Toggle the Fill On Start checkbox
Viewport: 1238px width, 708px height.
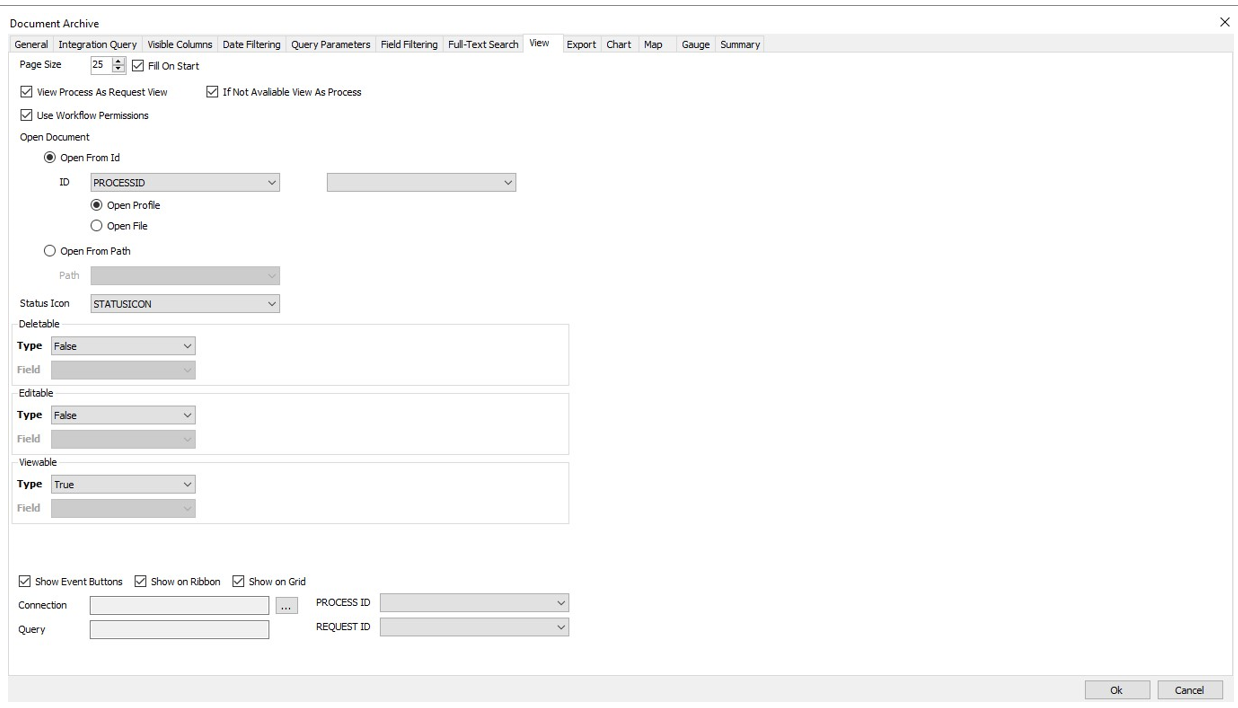[x=138, y=65]
